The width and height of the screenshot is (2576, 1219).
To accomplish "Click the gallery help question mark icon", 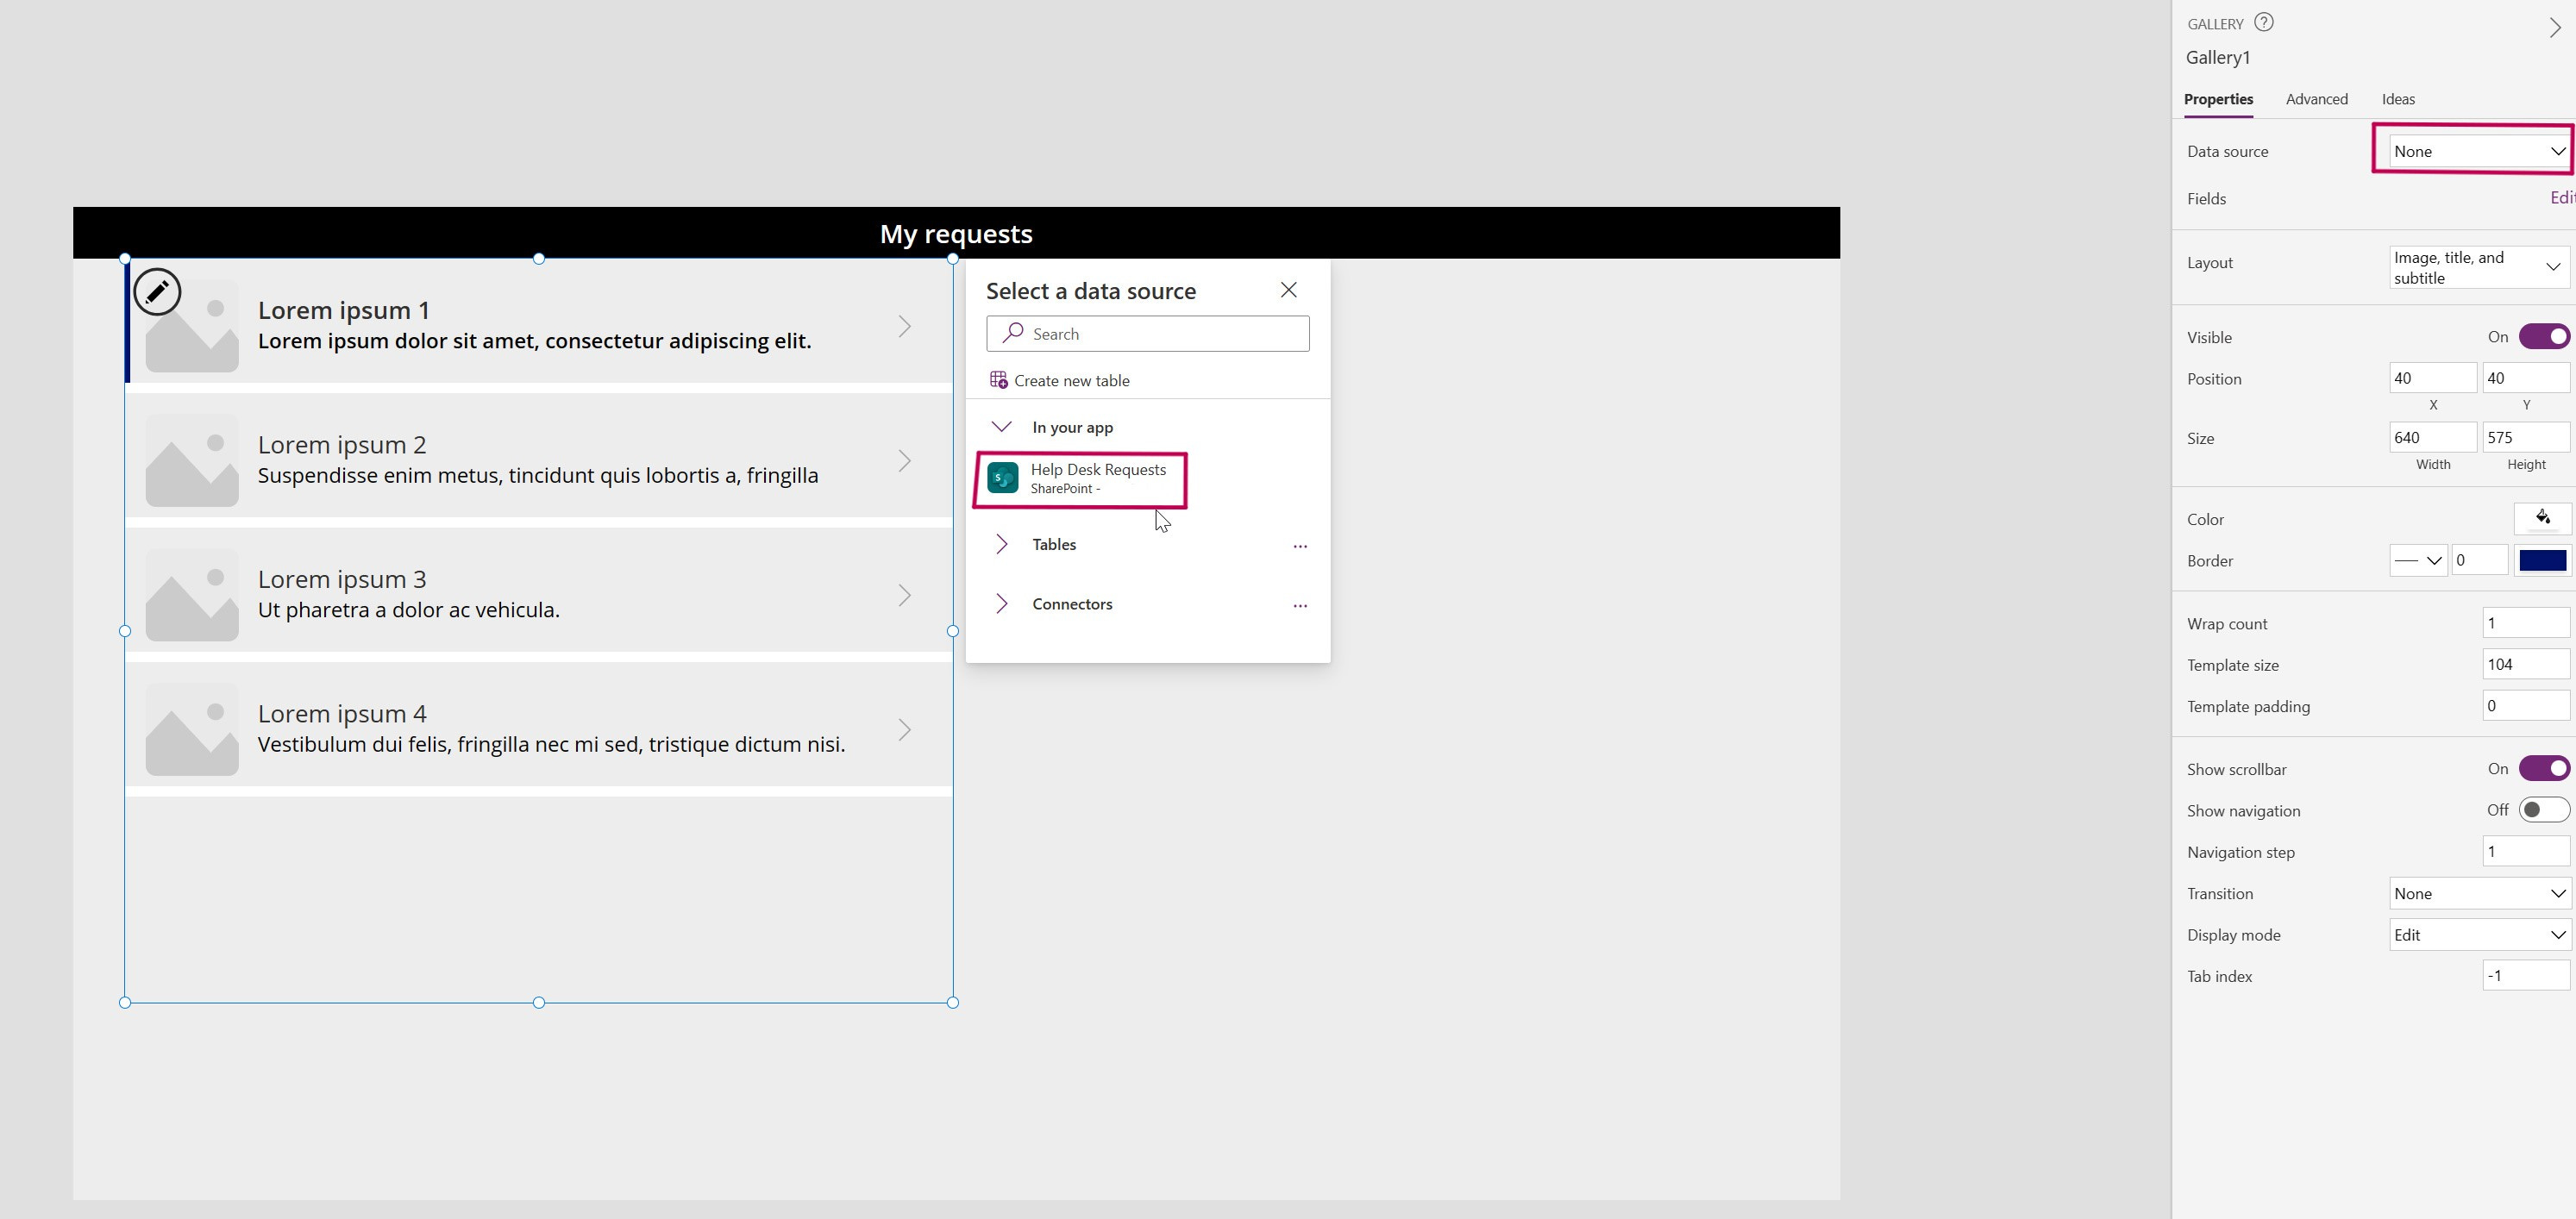I will [x=2264, y=22].
